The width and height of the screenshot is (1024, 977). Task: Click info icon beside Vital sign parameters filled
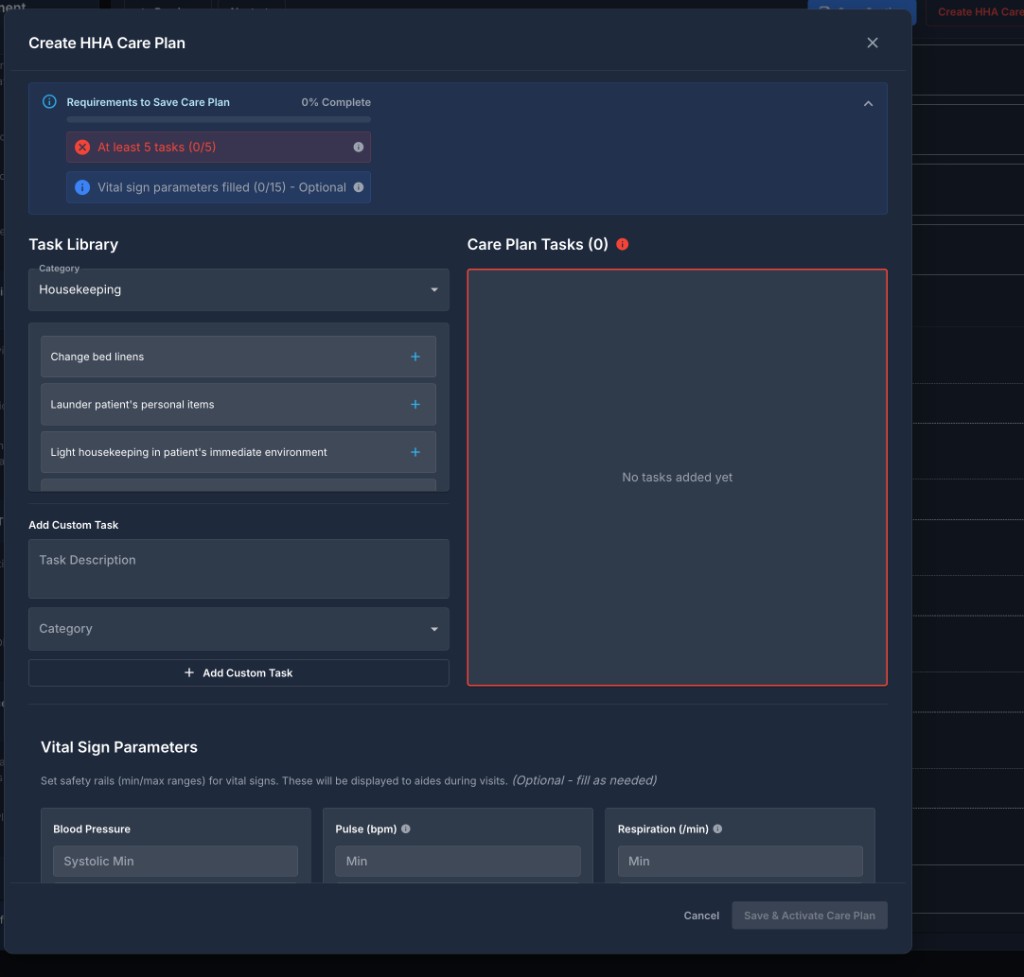tap(359, 187)
